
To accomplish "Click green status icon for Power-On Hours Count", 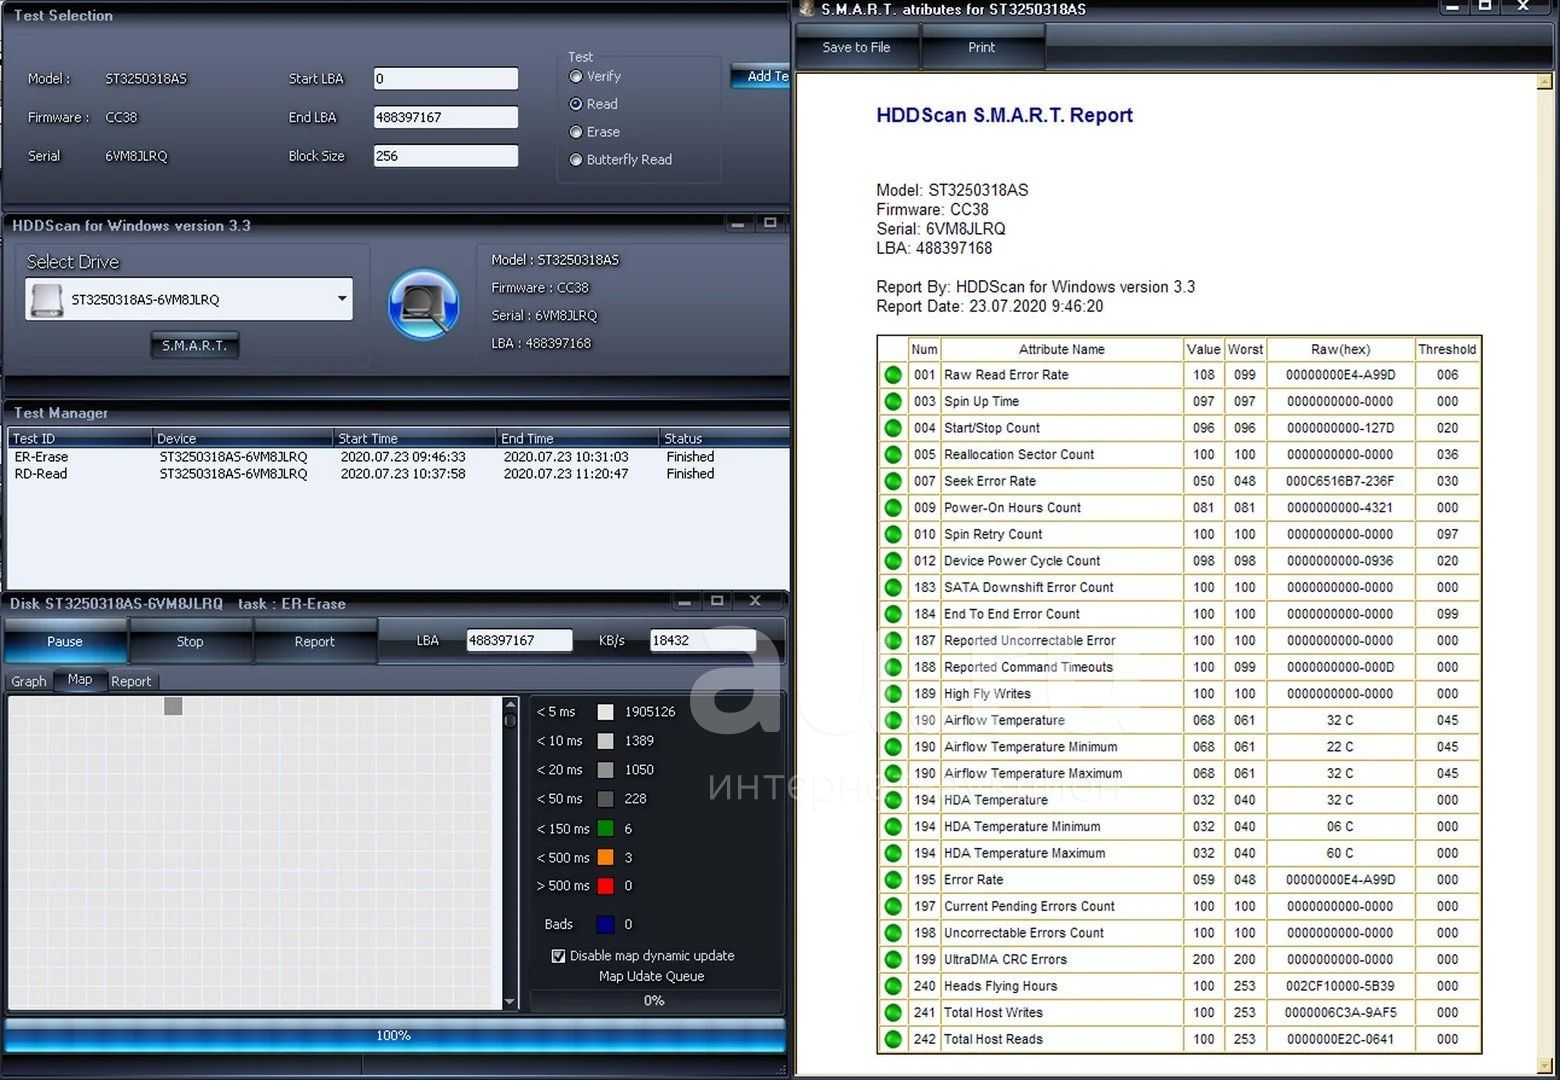I will coord(892,508).
